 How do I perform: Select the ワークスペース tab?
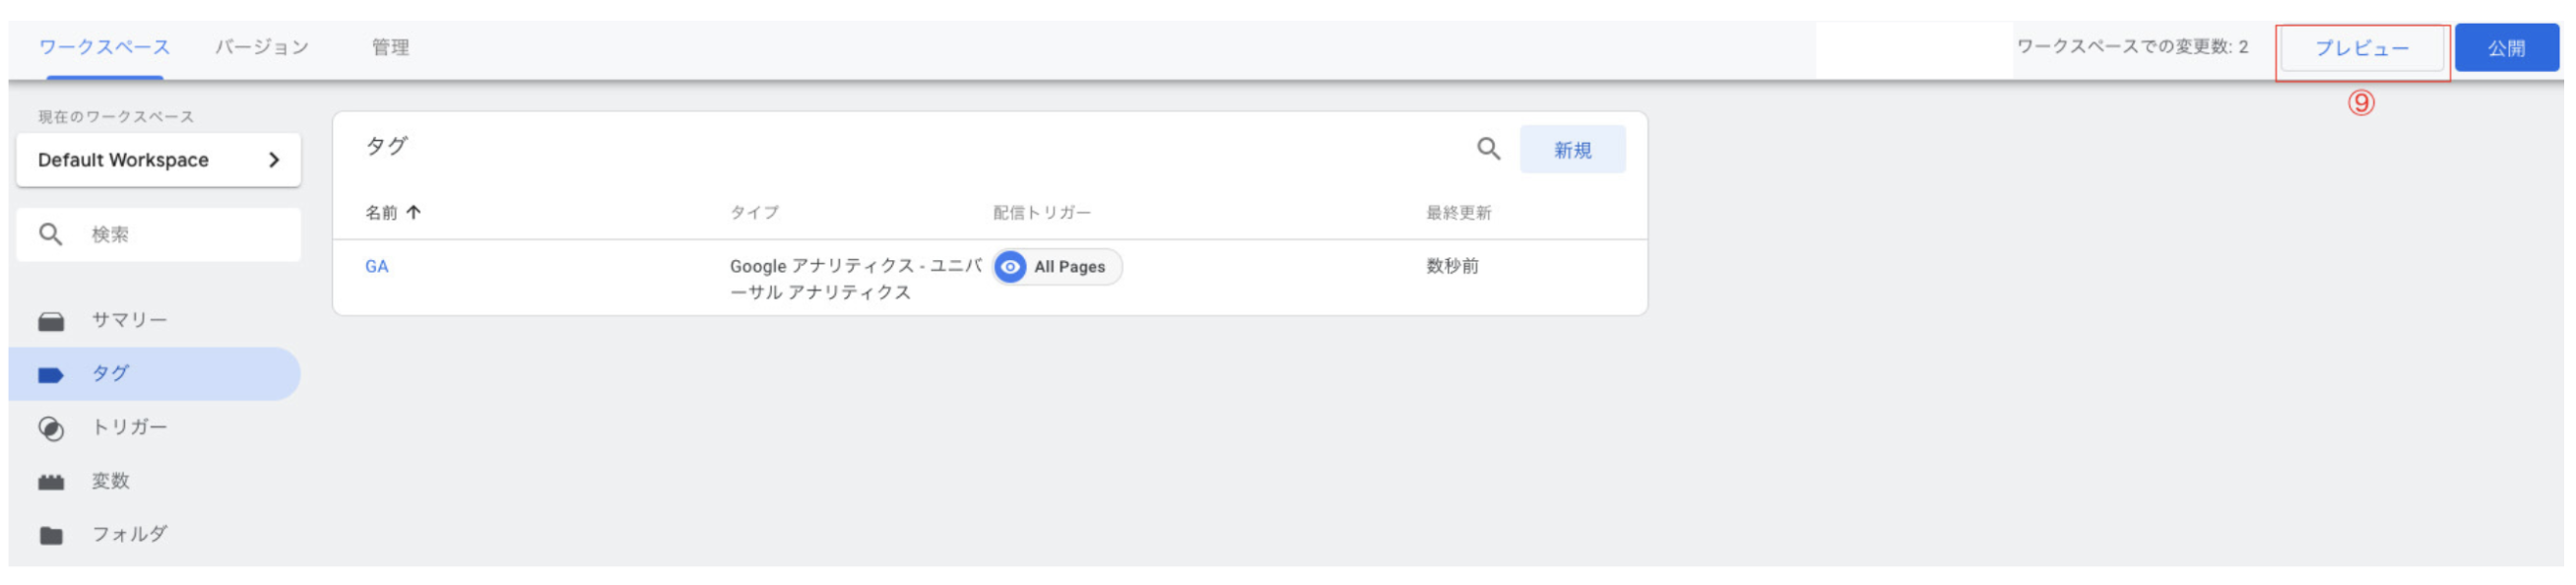click(104, 47)
